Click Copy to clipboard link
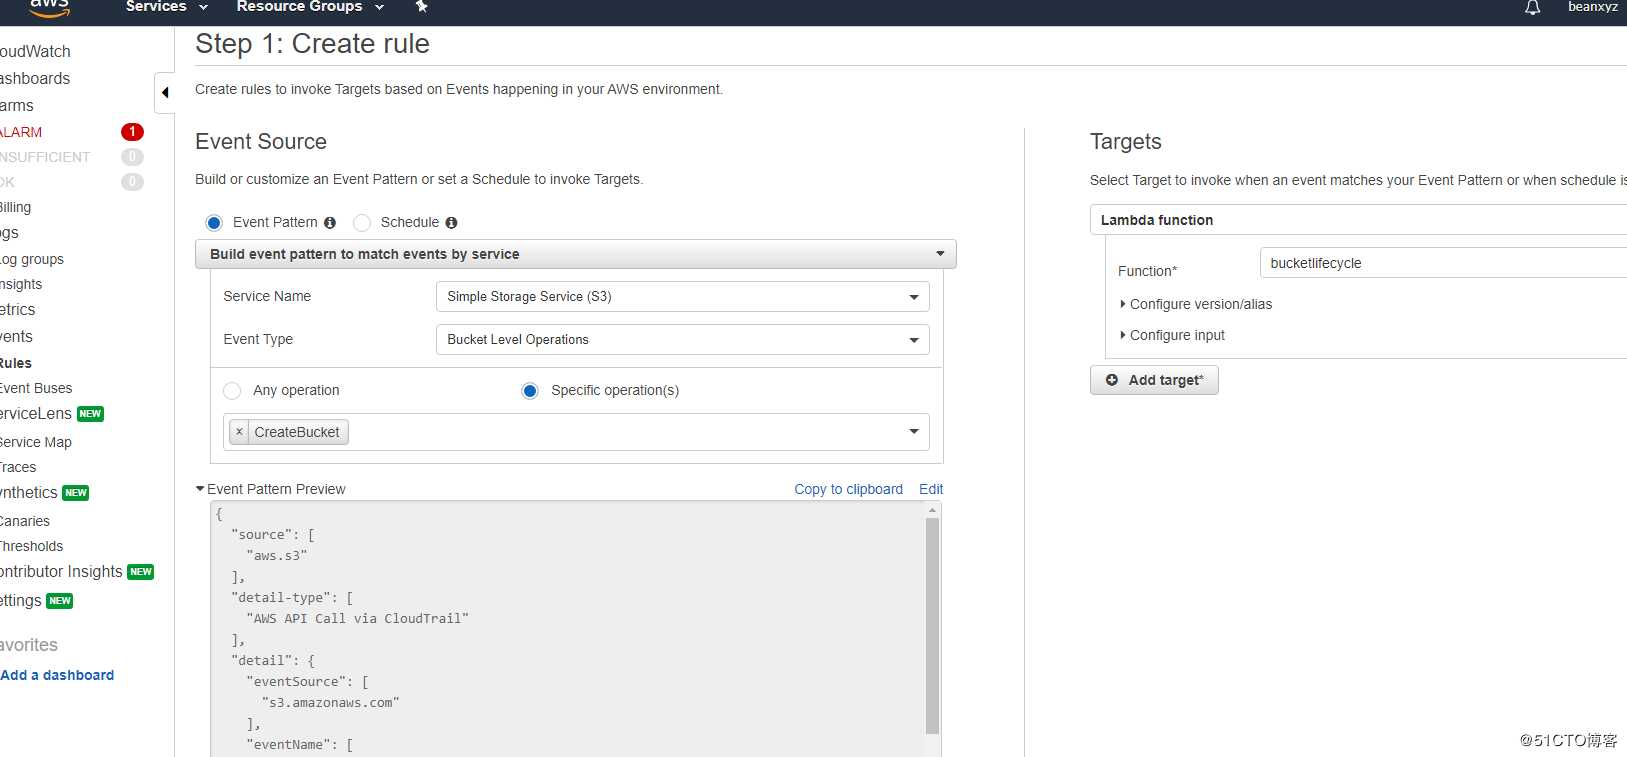Image resolution: width=1627 pixels, height=757 pixels. click(848, 489)
